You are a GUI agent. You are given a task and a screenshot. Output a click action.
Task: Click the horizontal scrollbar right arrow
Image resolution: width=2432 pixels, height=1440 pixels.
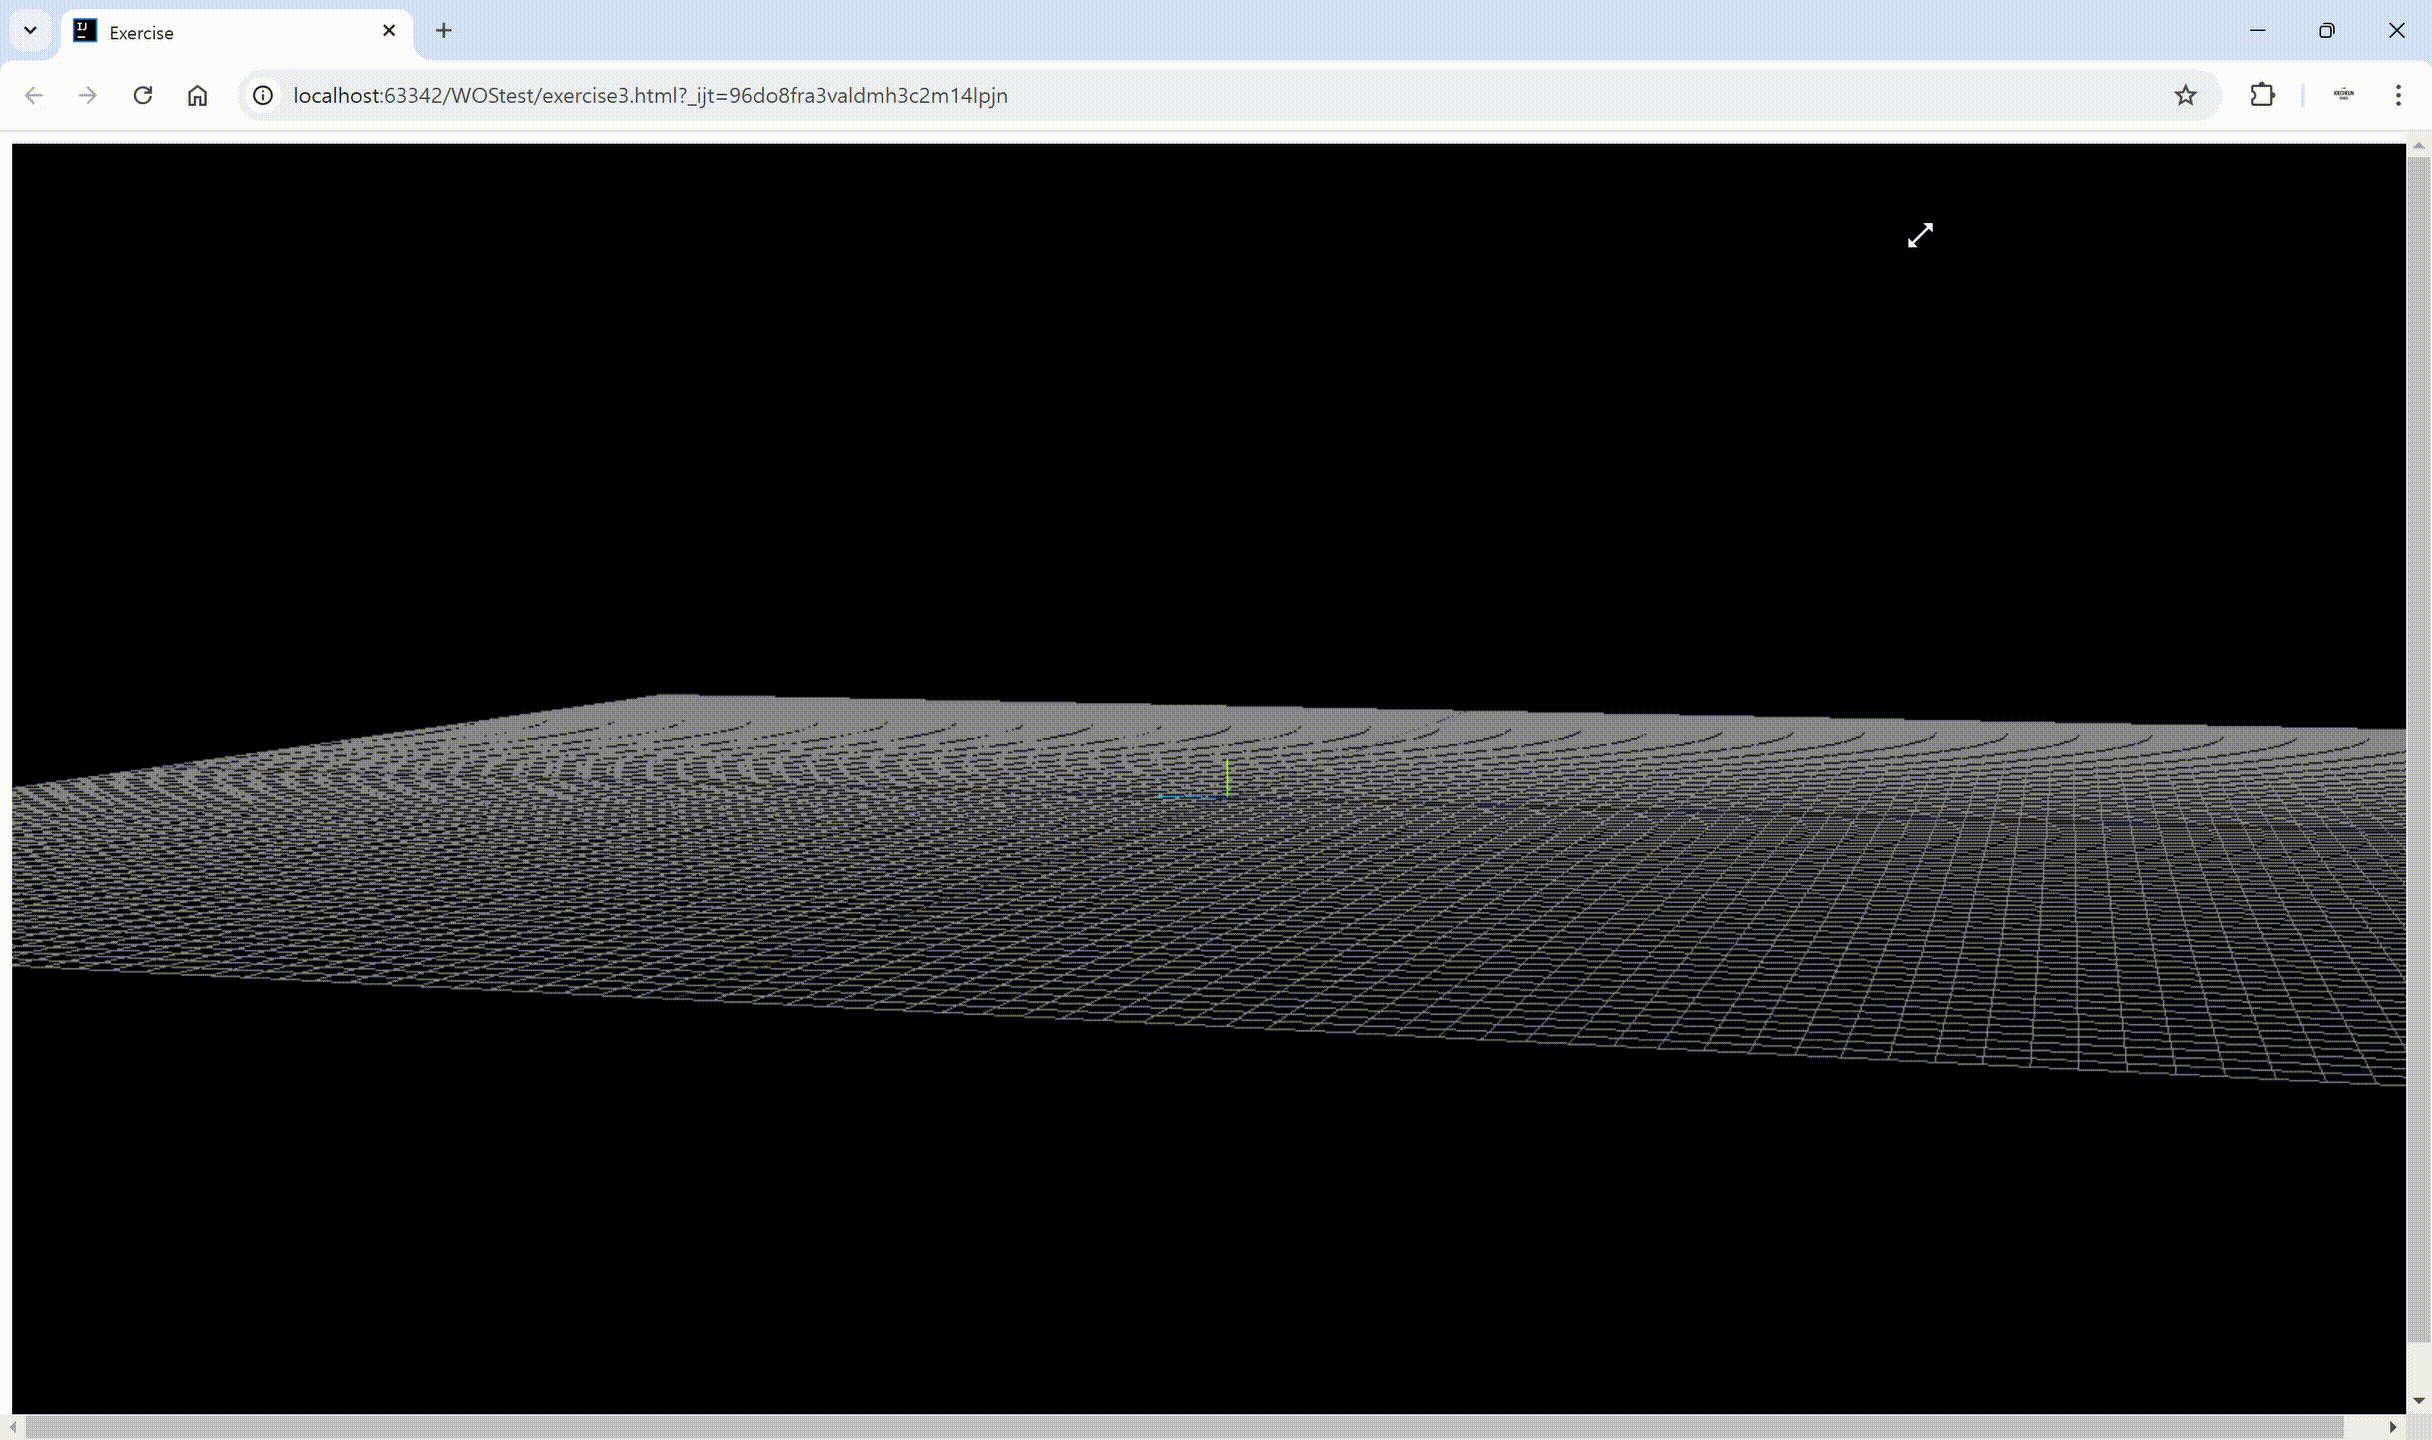(2393, 1427)
